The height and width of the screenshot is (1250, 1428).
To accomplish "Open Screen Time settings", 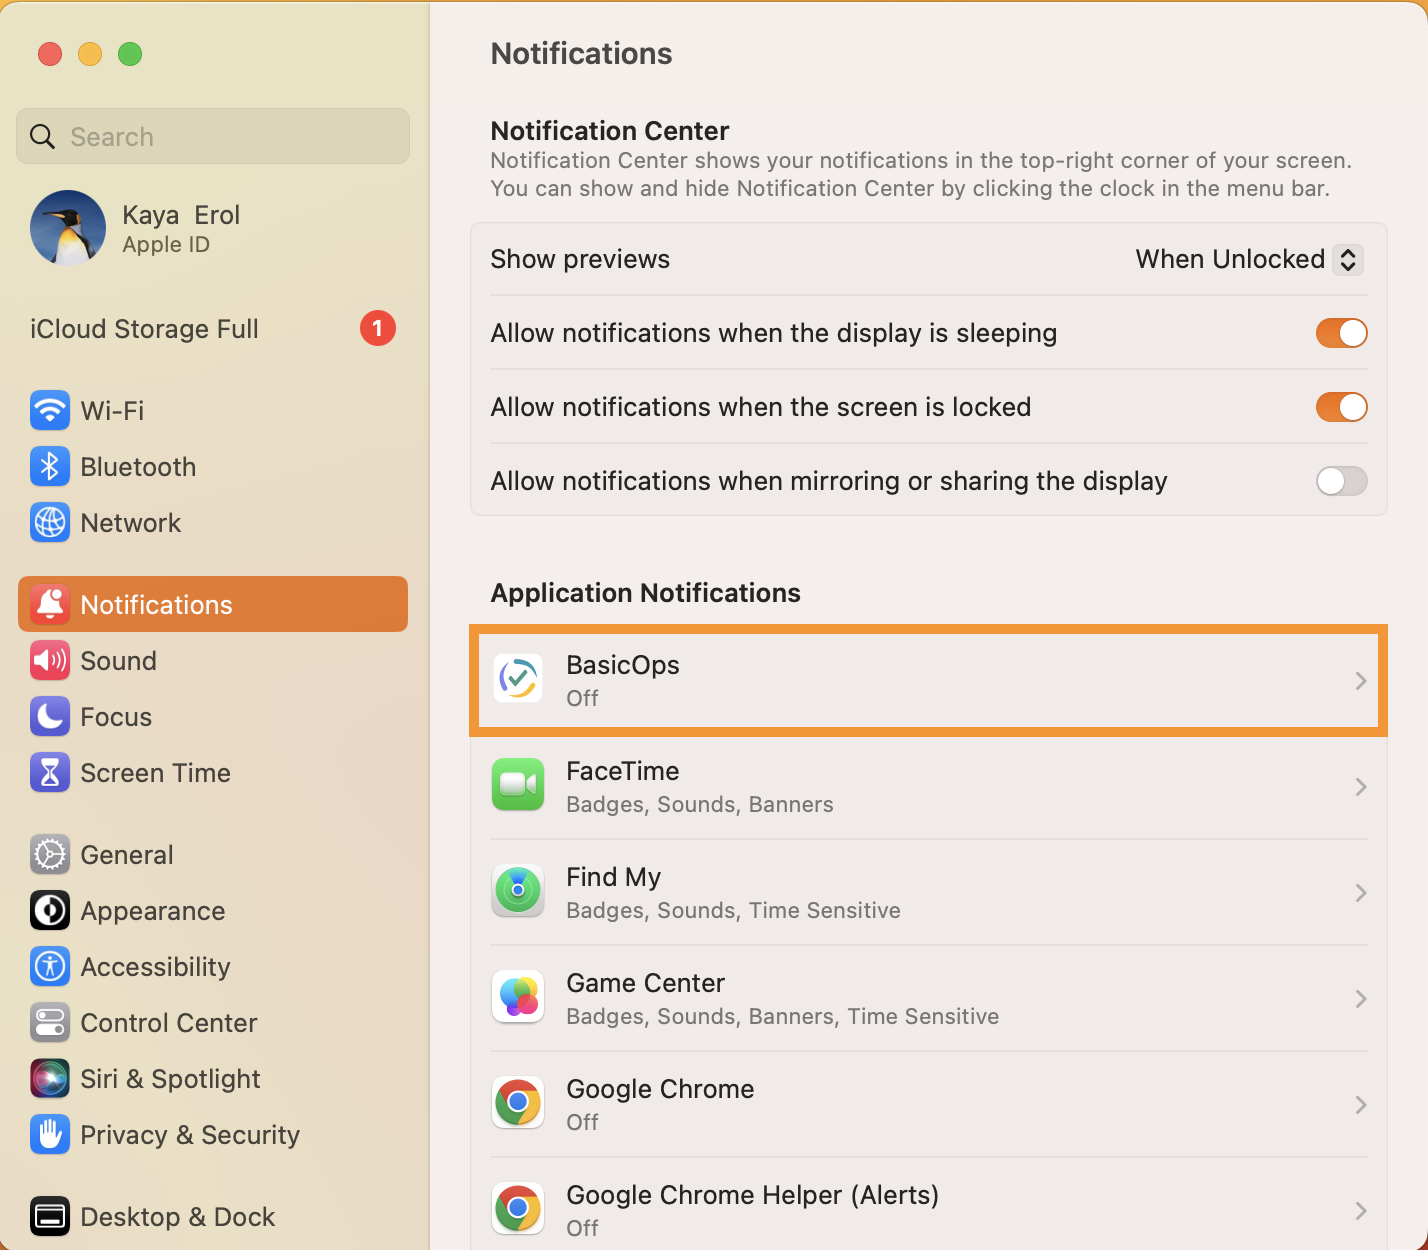I will point(213,772).
